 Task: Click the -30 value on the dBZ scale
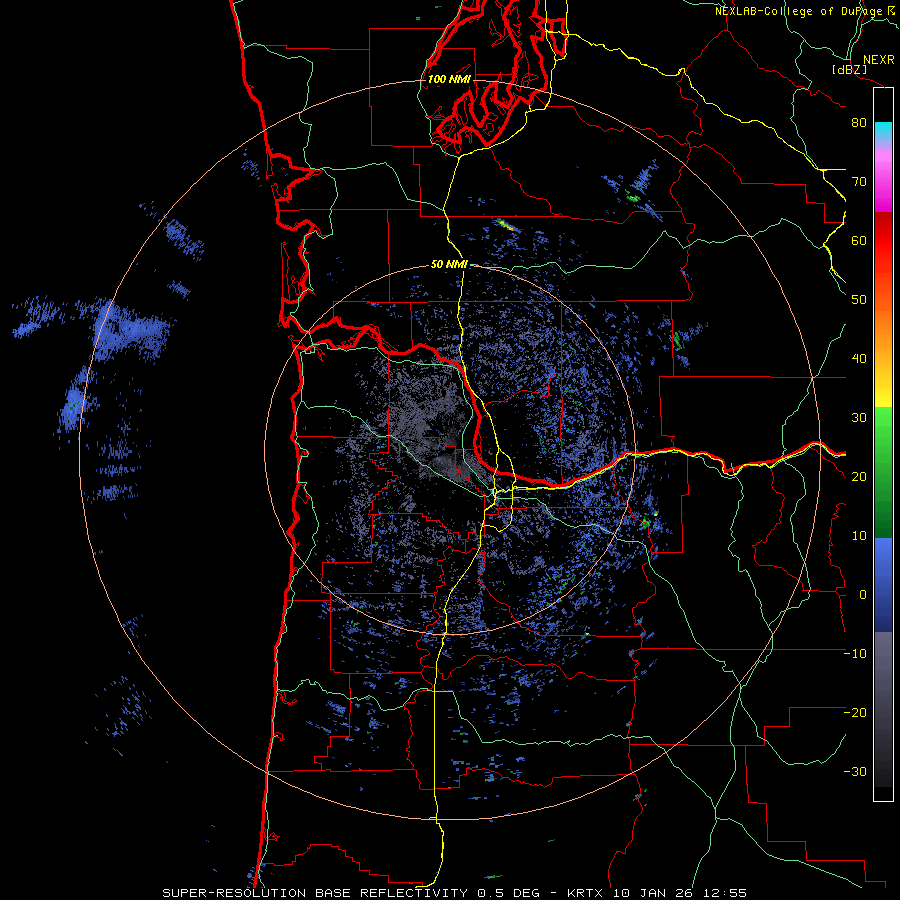tap(855, 772)
